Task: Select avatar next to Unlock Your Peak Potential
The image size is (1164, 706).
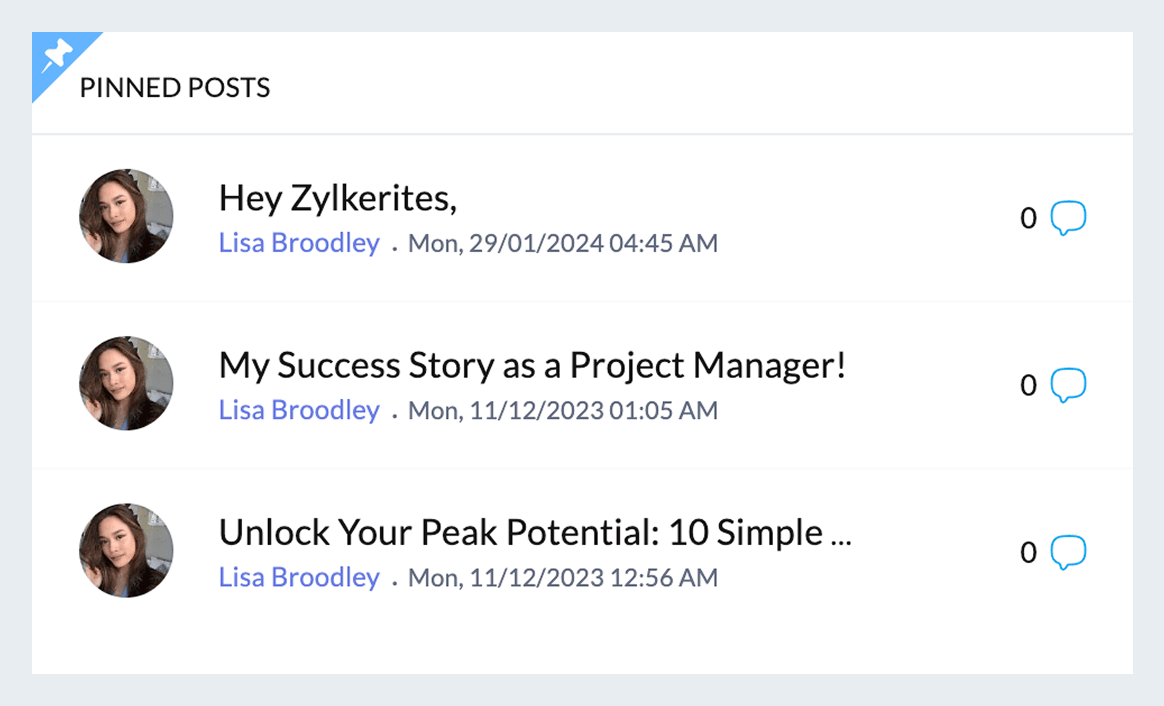Action: [x=126, y=550]
